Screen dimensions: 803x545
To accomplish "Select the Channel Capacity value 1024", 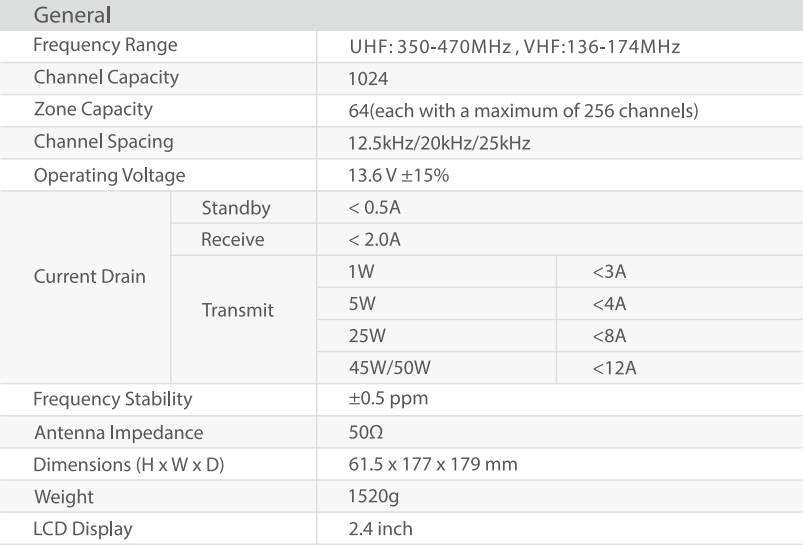I will point(367,79).
